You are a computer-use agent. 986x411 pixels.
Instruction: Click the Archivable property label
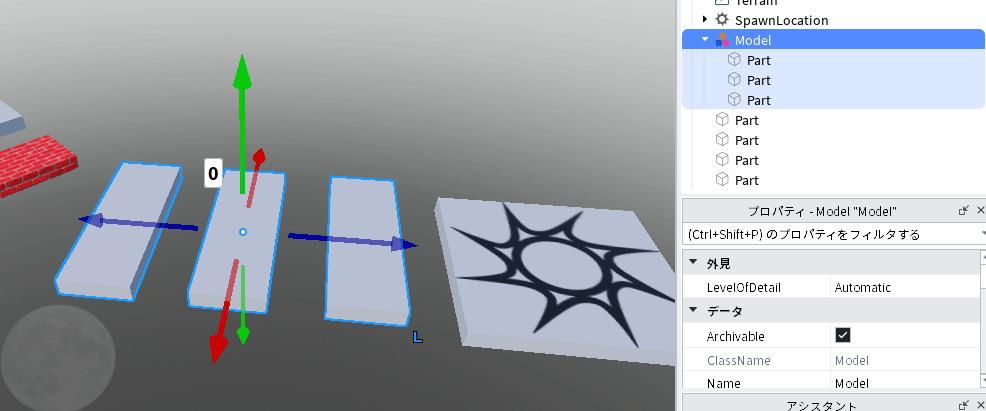pyautogui.click(x=735, y=336)
